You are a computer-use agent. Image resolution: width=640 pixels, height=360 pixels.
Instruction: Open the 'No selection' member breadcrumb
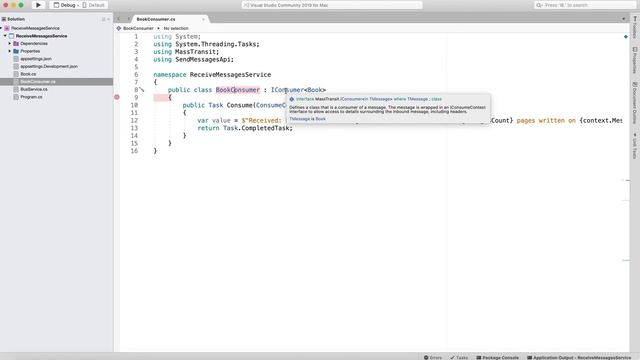(176, 28)
